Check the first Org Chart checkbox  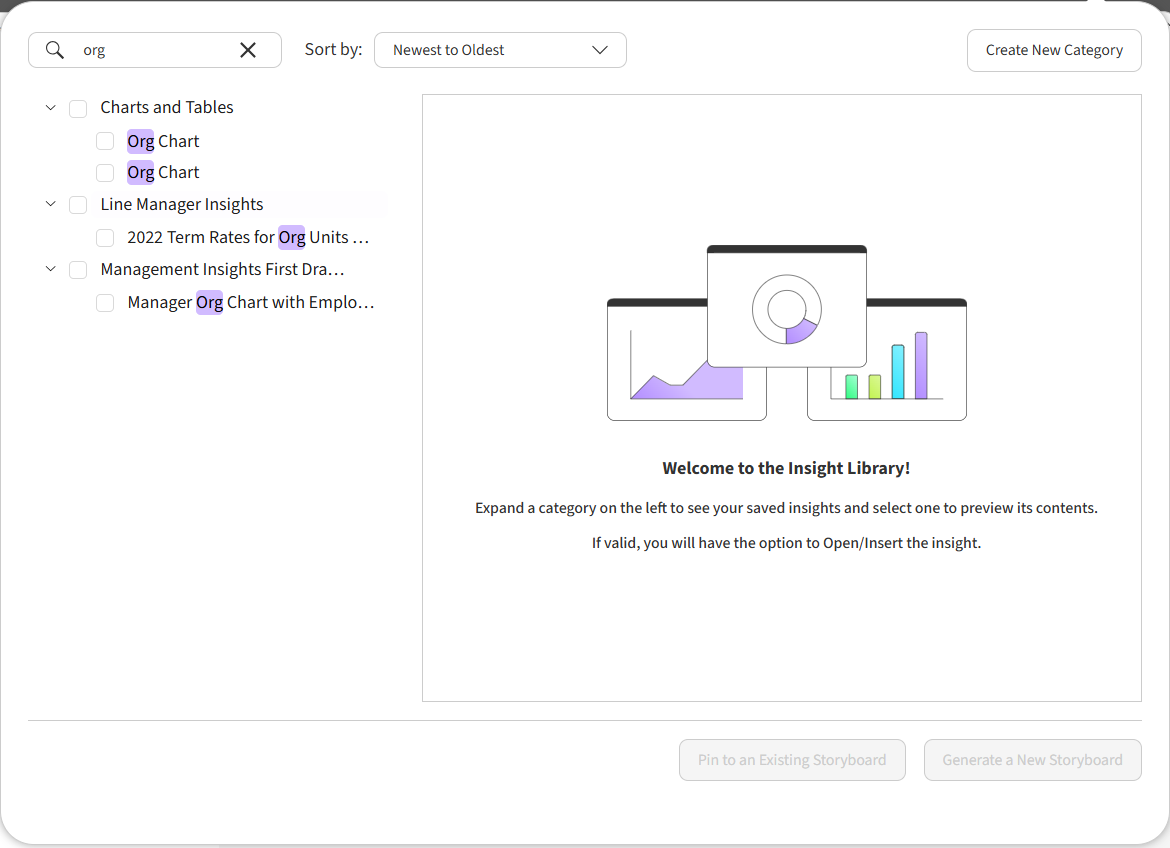coord(105,141)
